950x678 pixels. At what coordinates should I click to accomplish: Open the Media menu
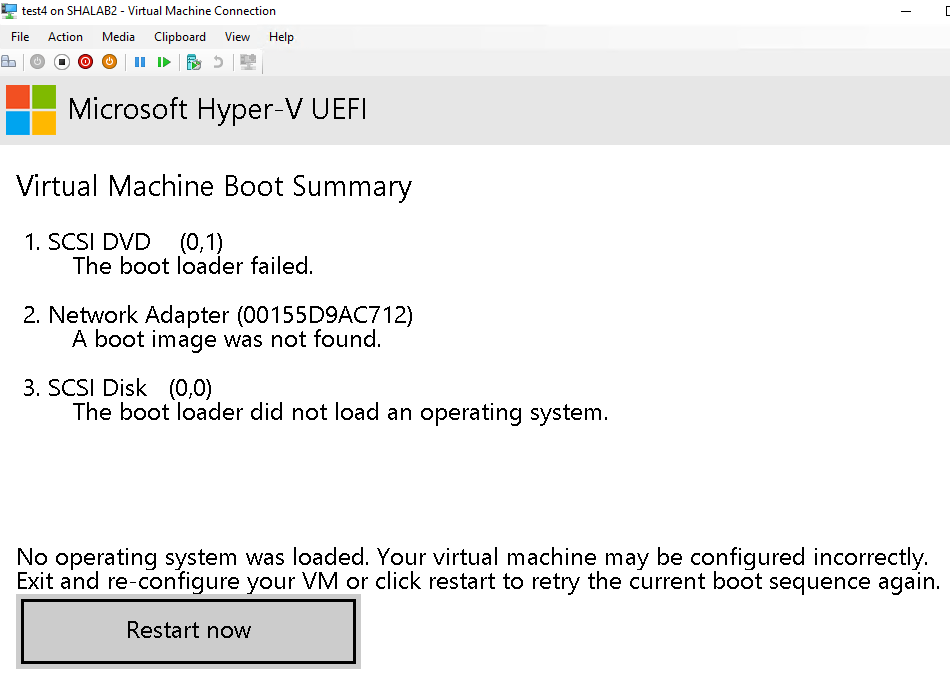coord(118,37)
